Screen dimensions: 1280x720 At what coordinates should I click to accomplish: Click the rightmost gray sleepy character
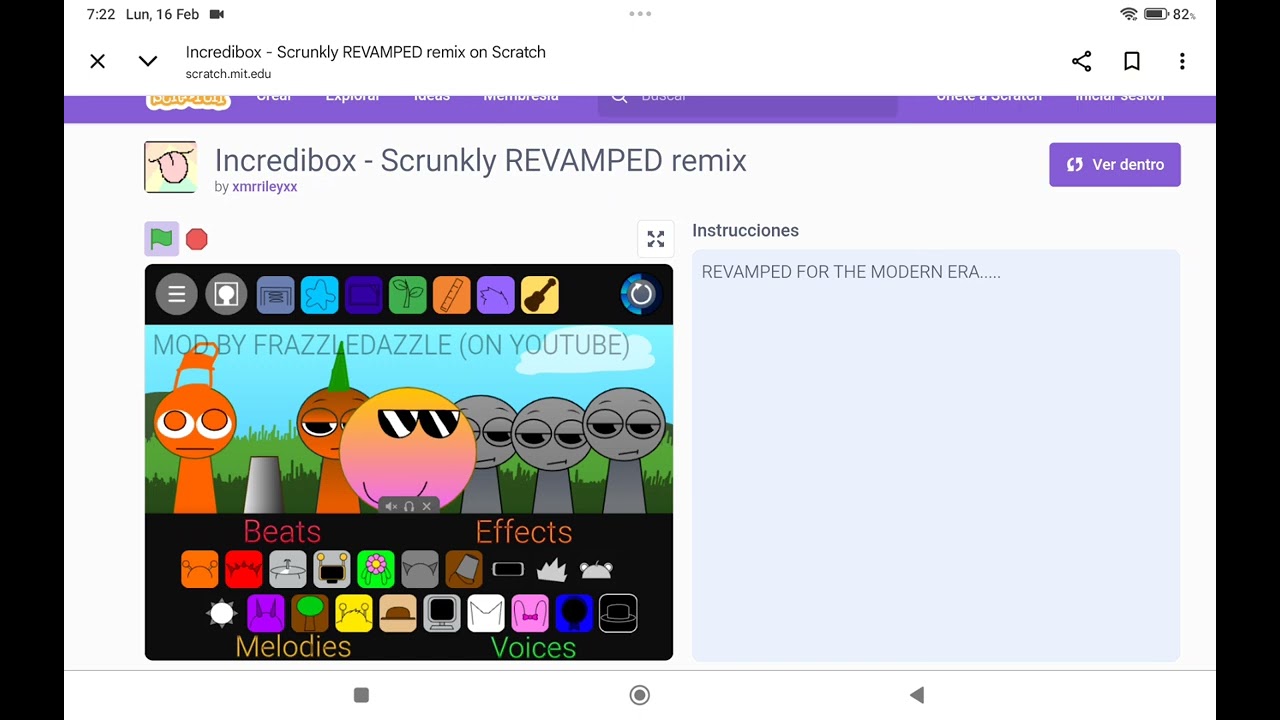click(624, 450)
